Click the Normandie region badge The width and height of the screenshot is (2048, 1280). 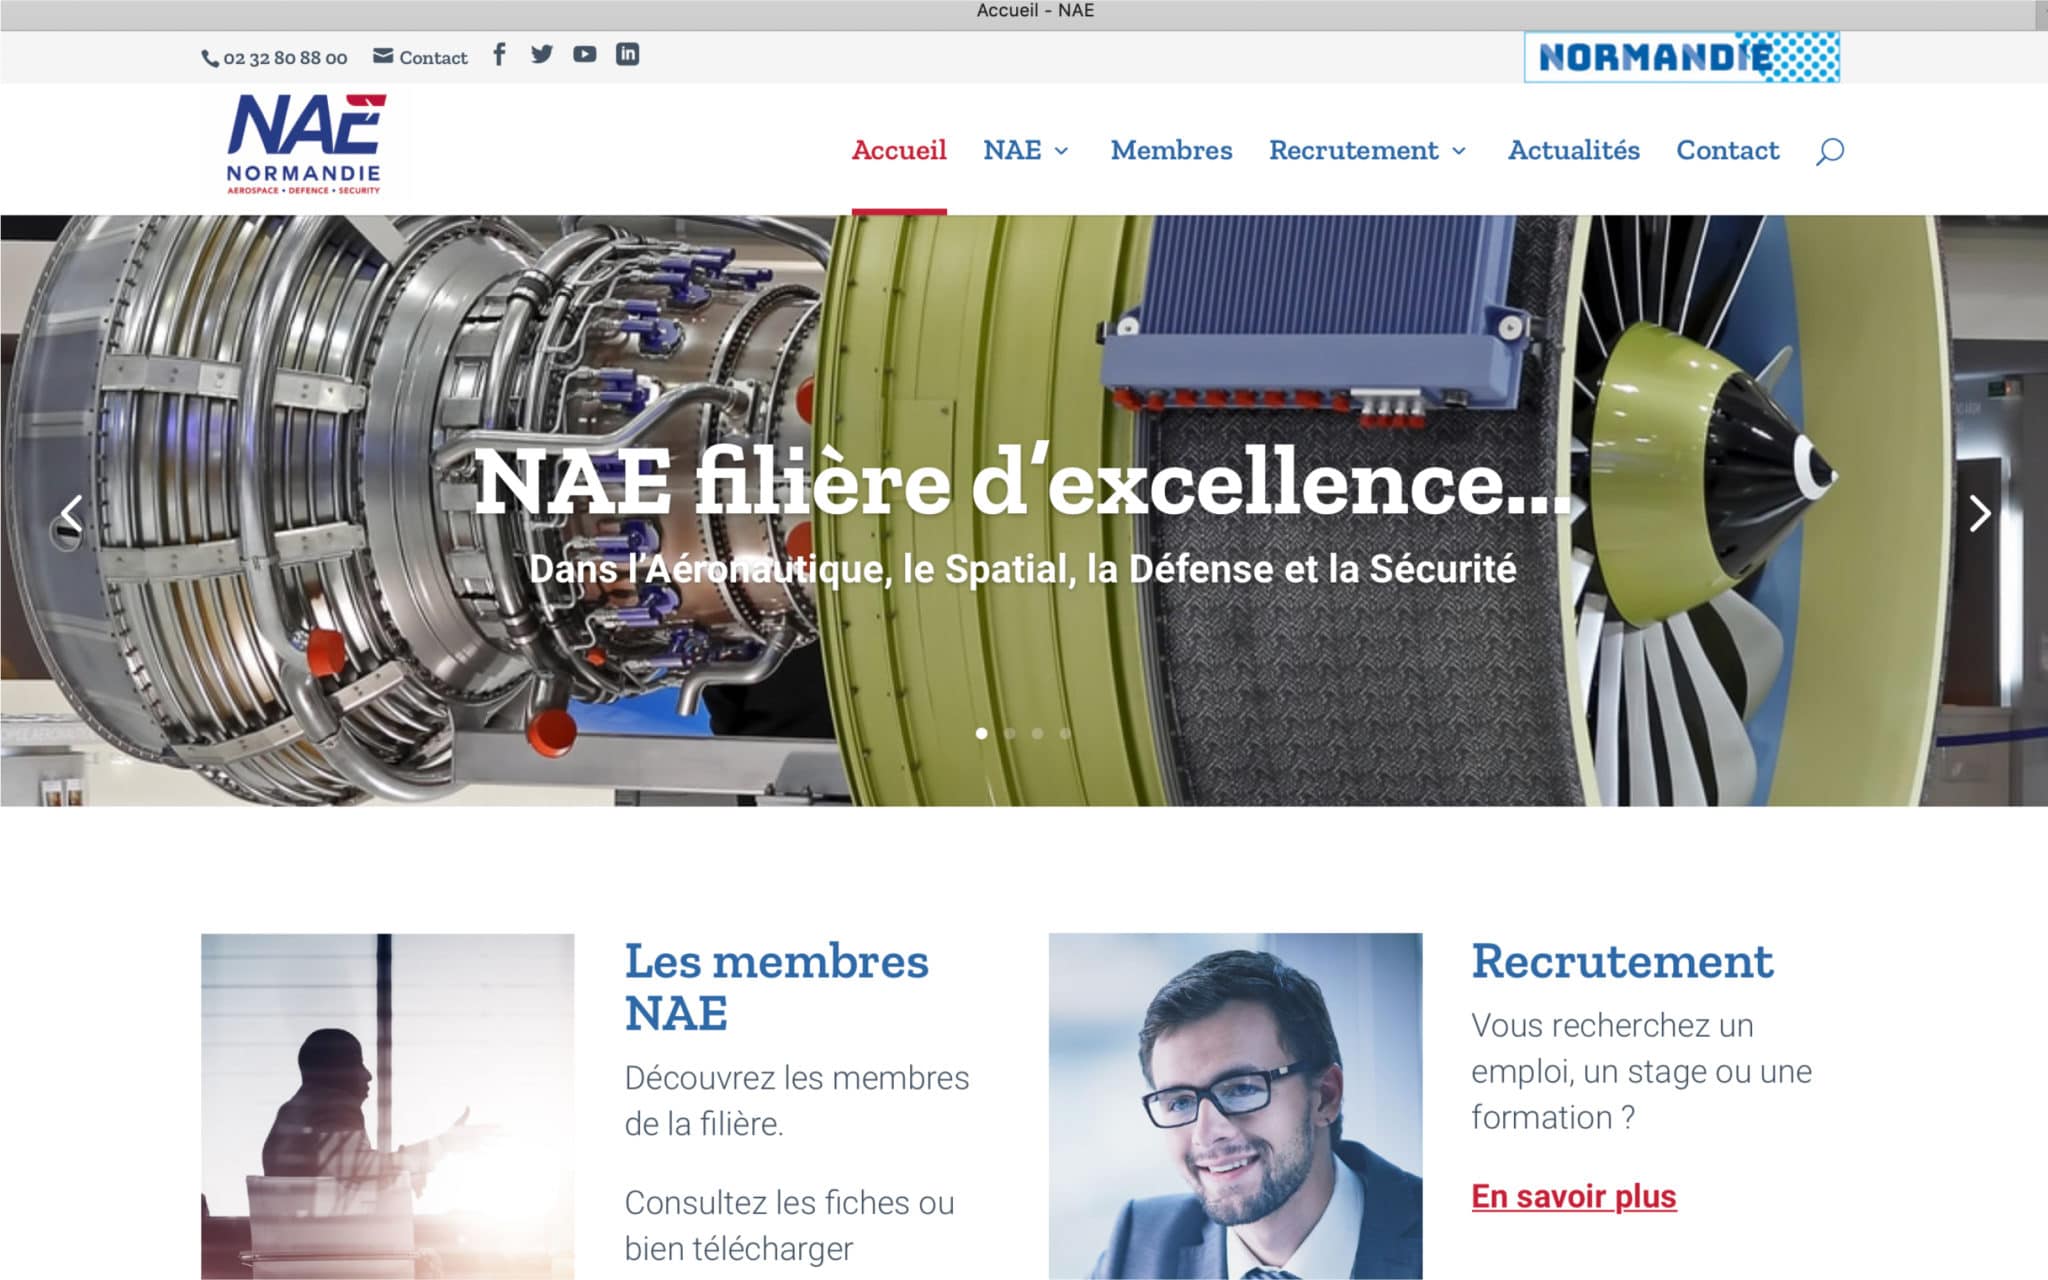coord(1682,57)
